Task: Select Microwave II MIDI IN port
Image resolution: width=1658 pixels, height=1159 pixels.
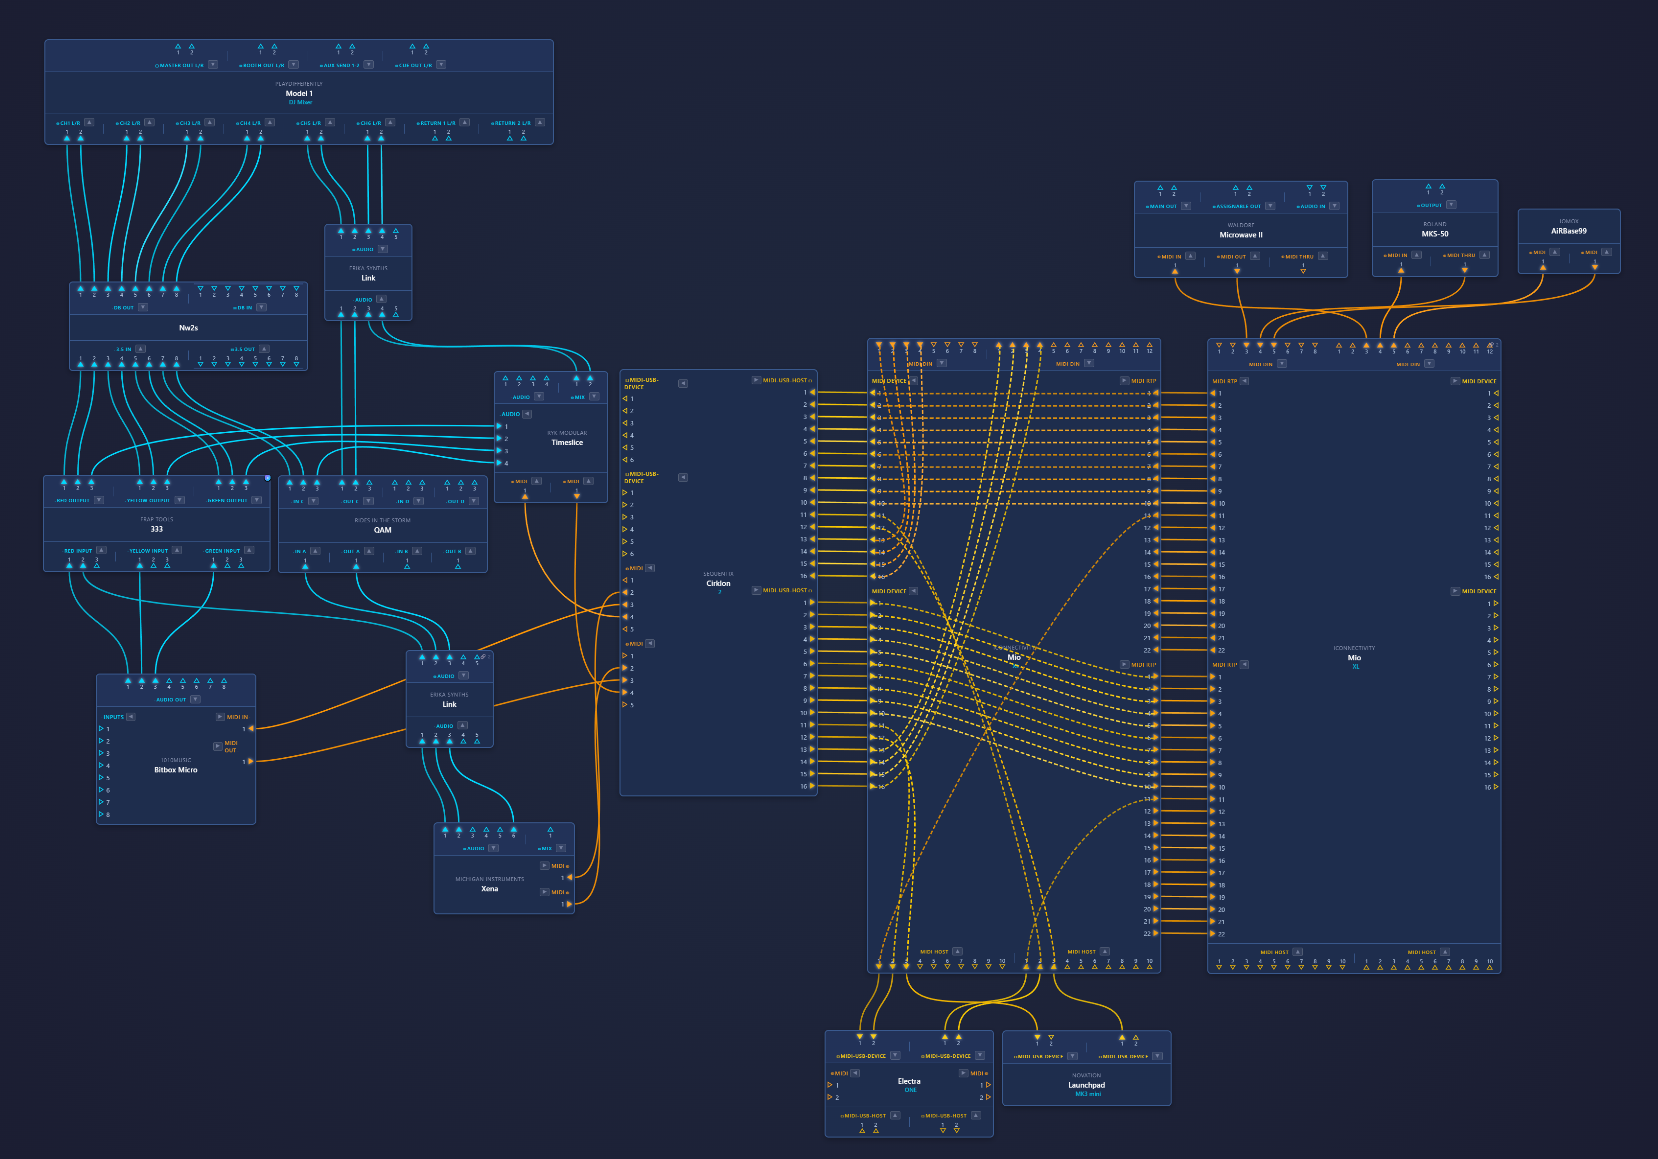Action: click(1175, 271)
